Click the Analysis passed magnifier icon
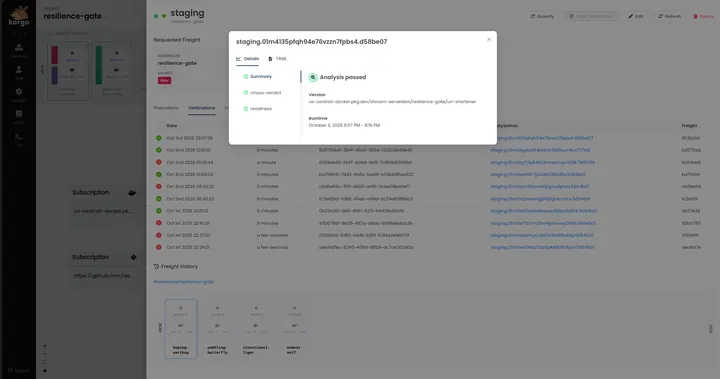 [x=313, y=77]
